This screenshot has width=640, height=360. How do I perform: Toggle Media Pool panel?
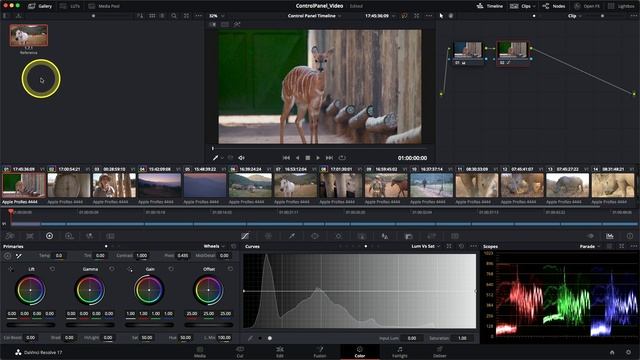click(104, 6)
